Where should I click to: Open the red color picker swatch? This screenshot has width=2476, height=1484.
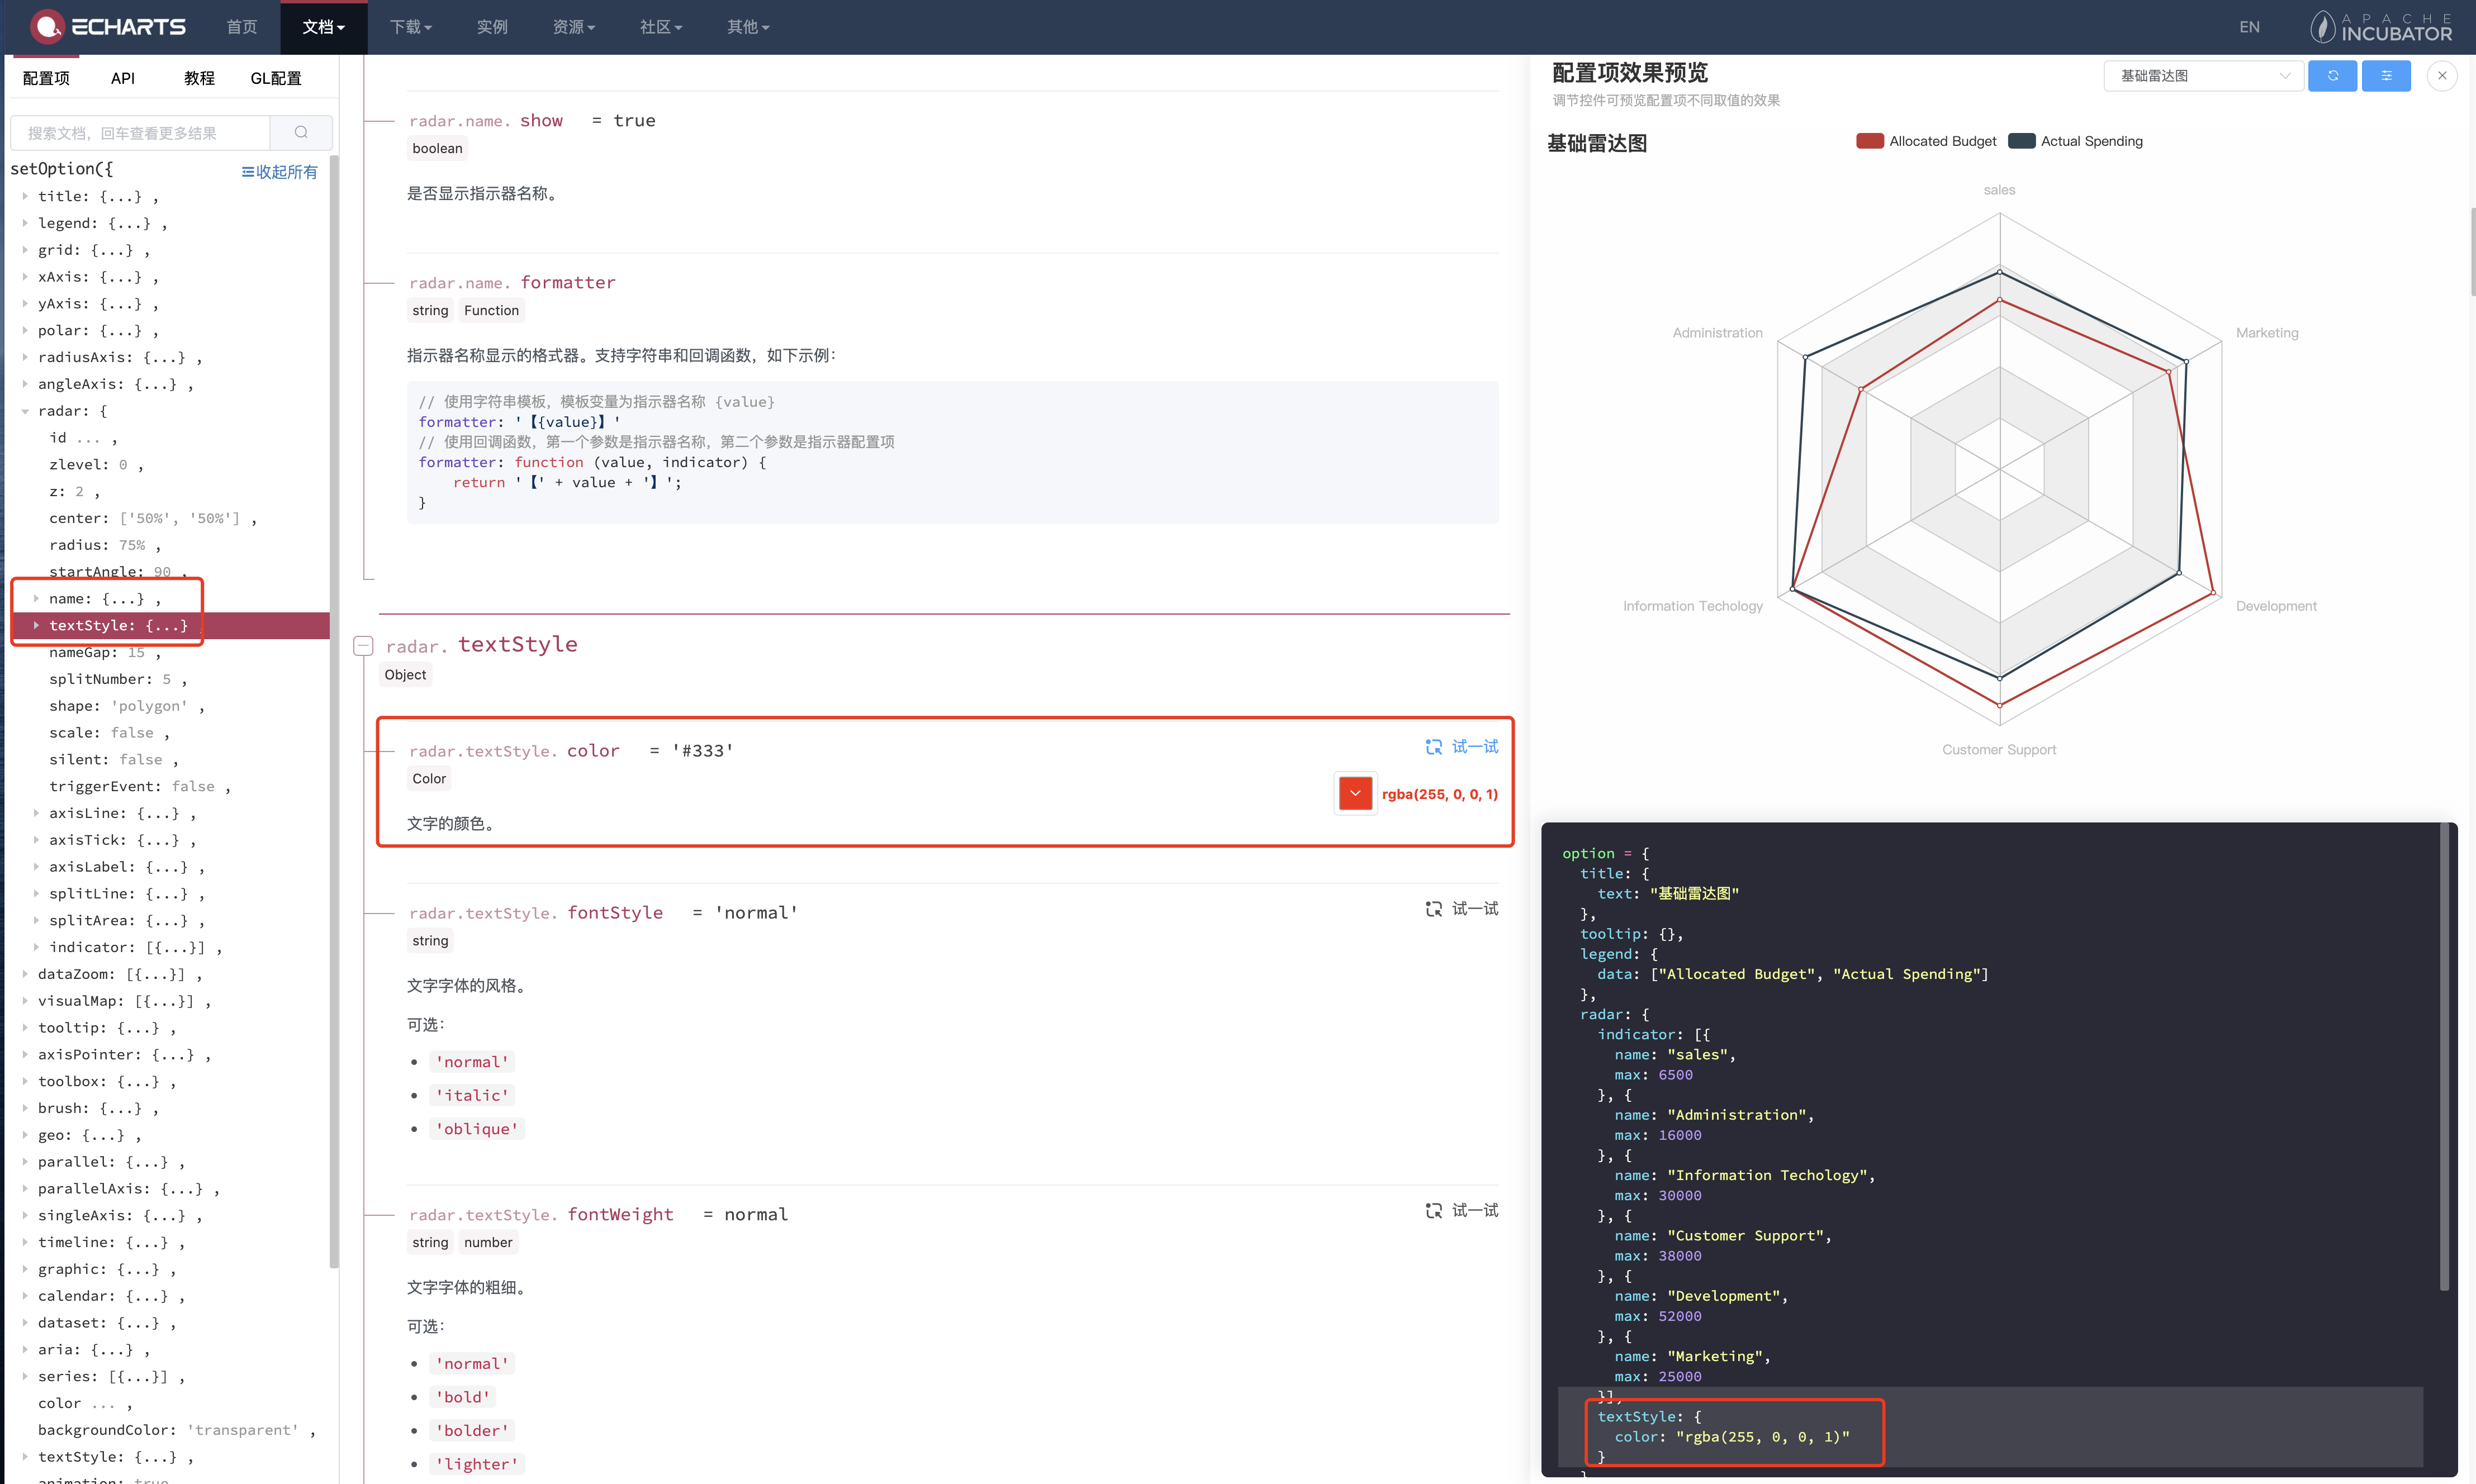tap(1355, 794)
